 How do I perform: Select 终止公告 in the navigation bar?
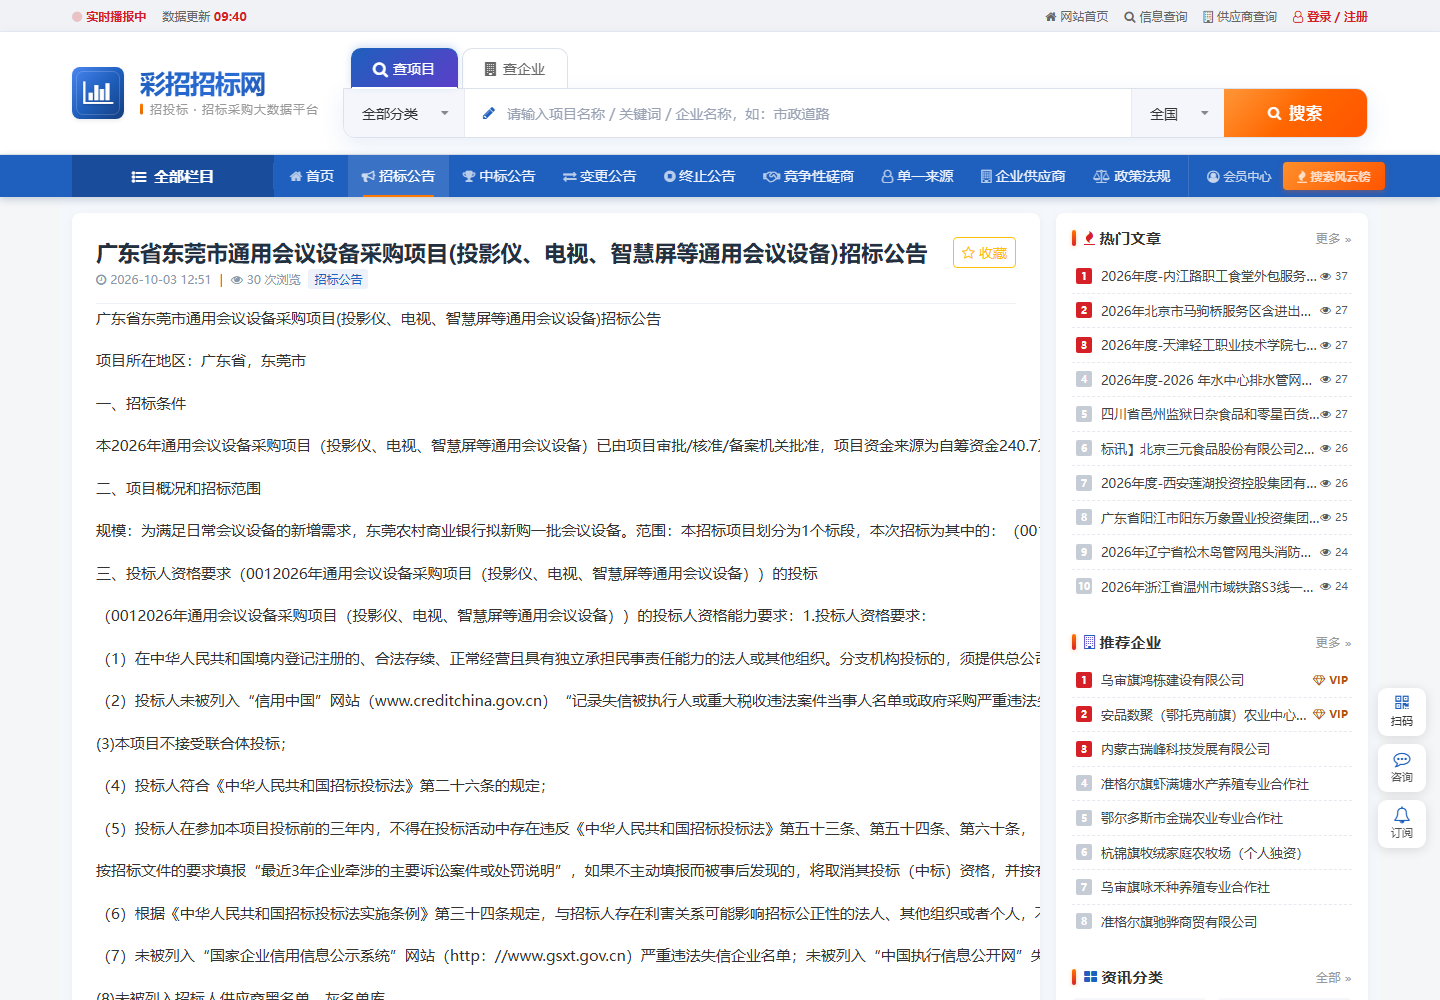[700, 176]
